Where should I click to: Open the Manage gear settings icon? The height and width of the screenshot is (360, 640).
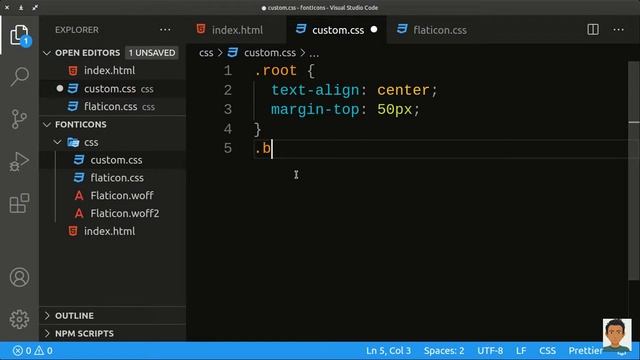click(x=19, y=319)
